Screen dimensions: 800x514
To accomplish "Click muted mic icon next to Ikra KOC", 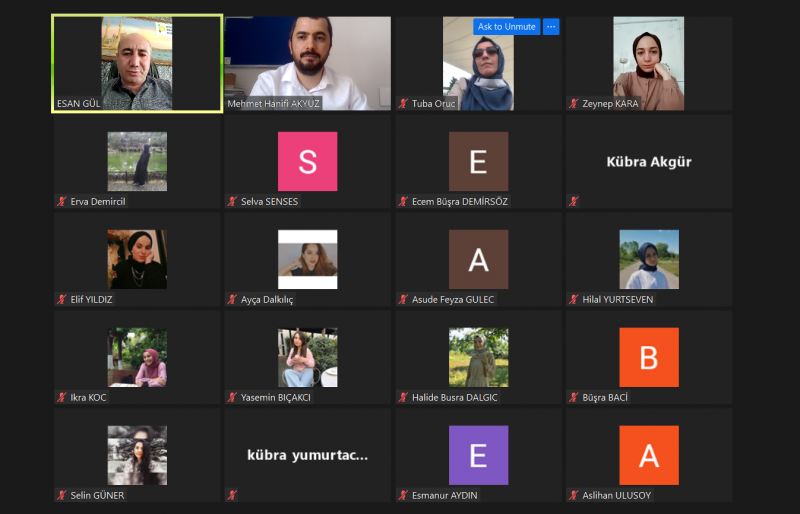I will point(62,397).
